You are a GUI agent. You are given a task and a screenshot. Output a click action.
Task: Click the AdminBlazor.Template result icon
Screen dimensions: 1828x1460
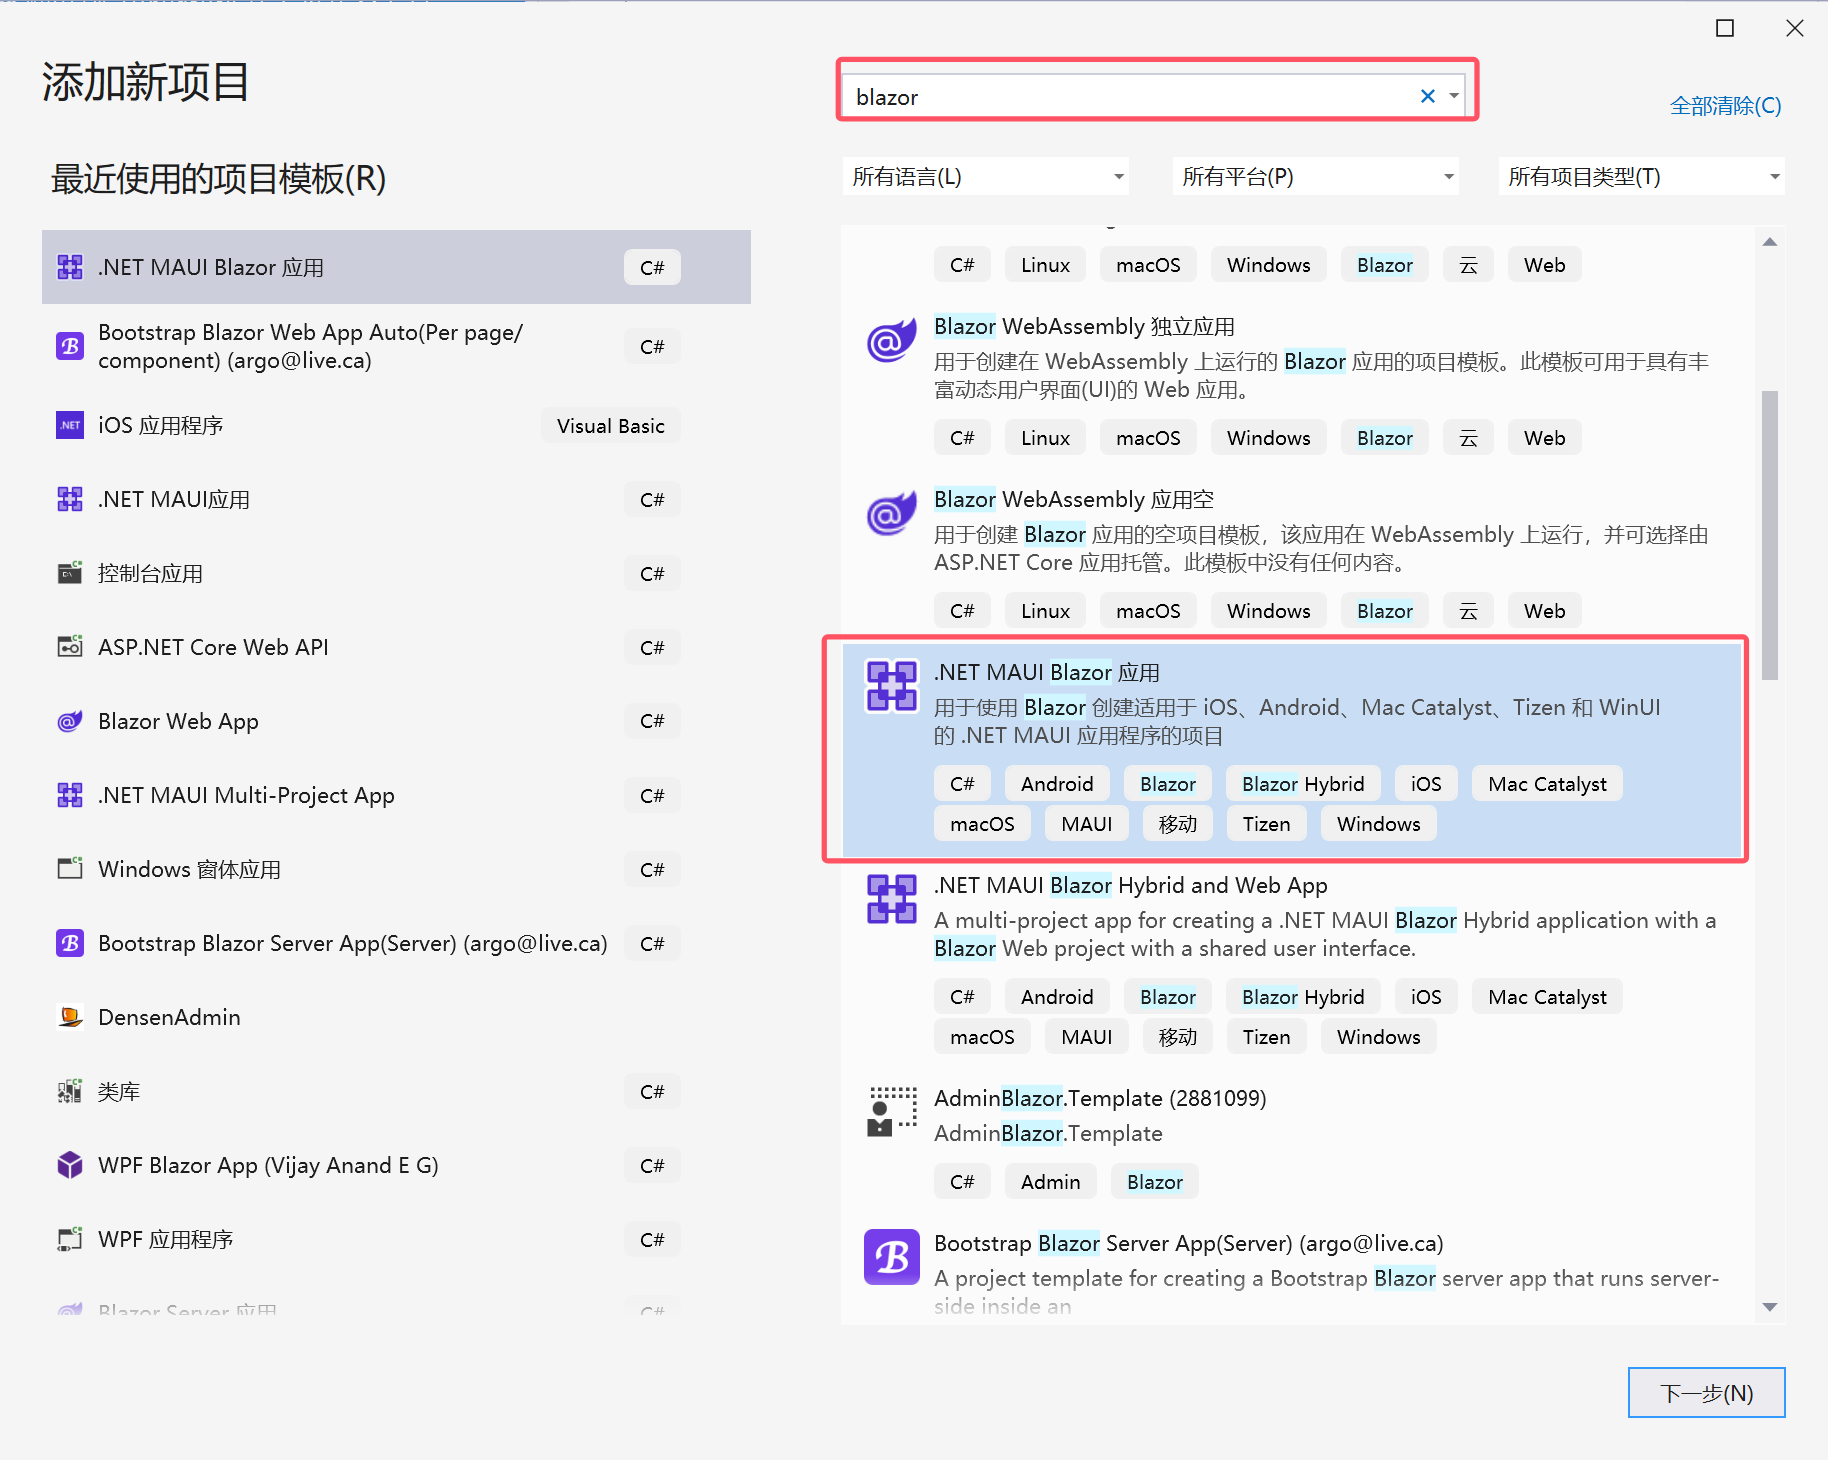tap(891, 1112)
